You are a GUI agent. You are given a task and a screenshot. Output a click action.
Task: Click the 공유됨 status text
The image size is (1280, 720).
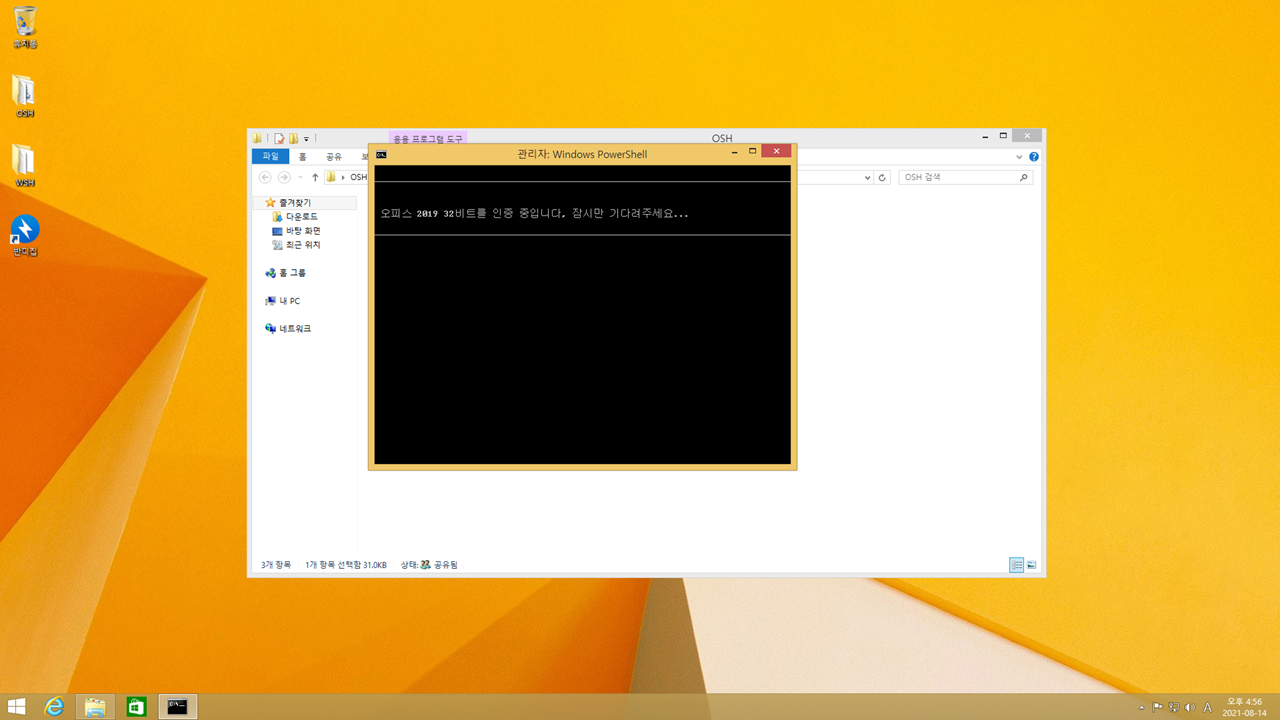(445, 565)
